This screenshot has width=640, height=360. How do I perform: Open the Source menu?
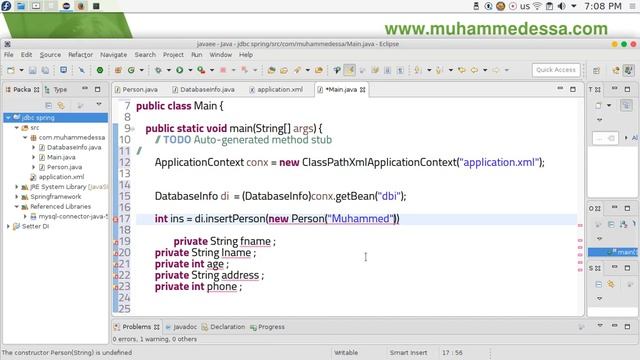(x=50, y=55)
